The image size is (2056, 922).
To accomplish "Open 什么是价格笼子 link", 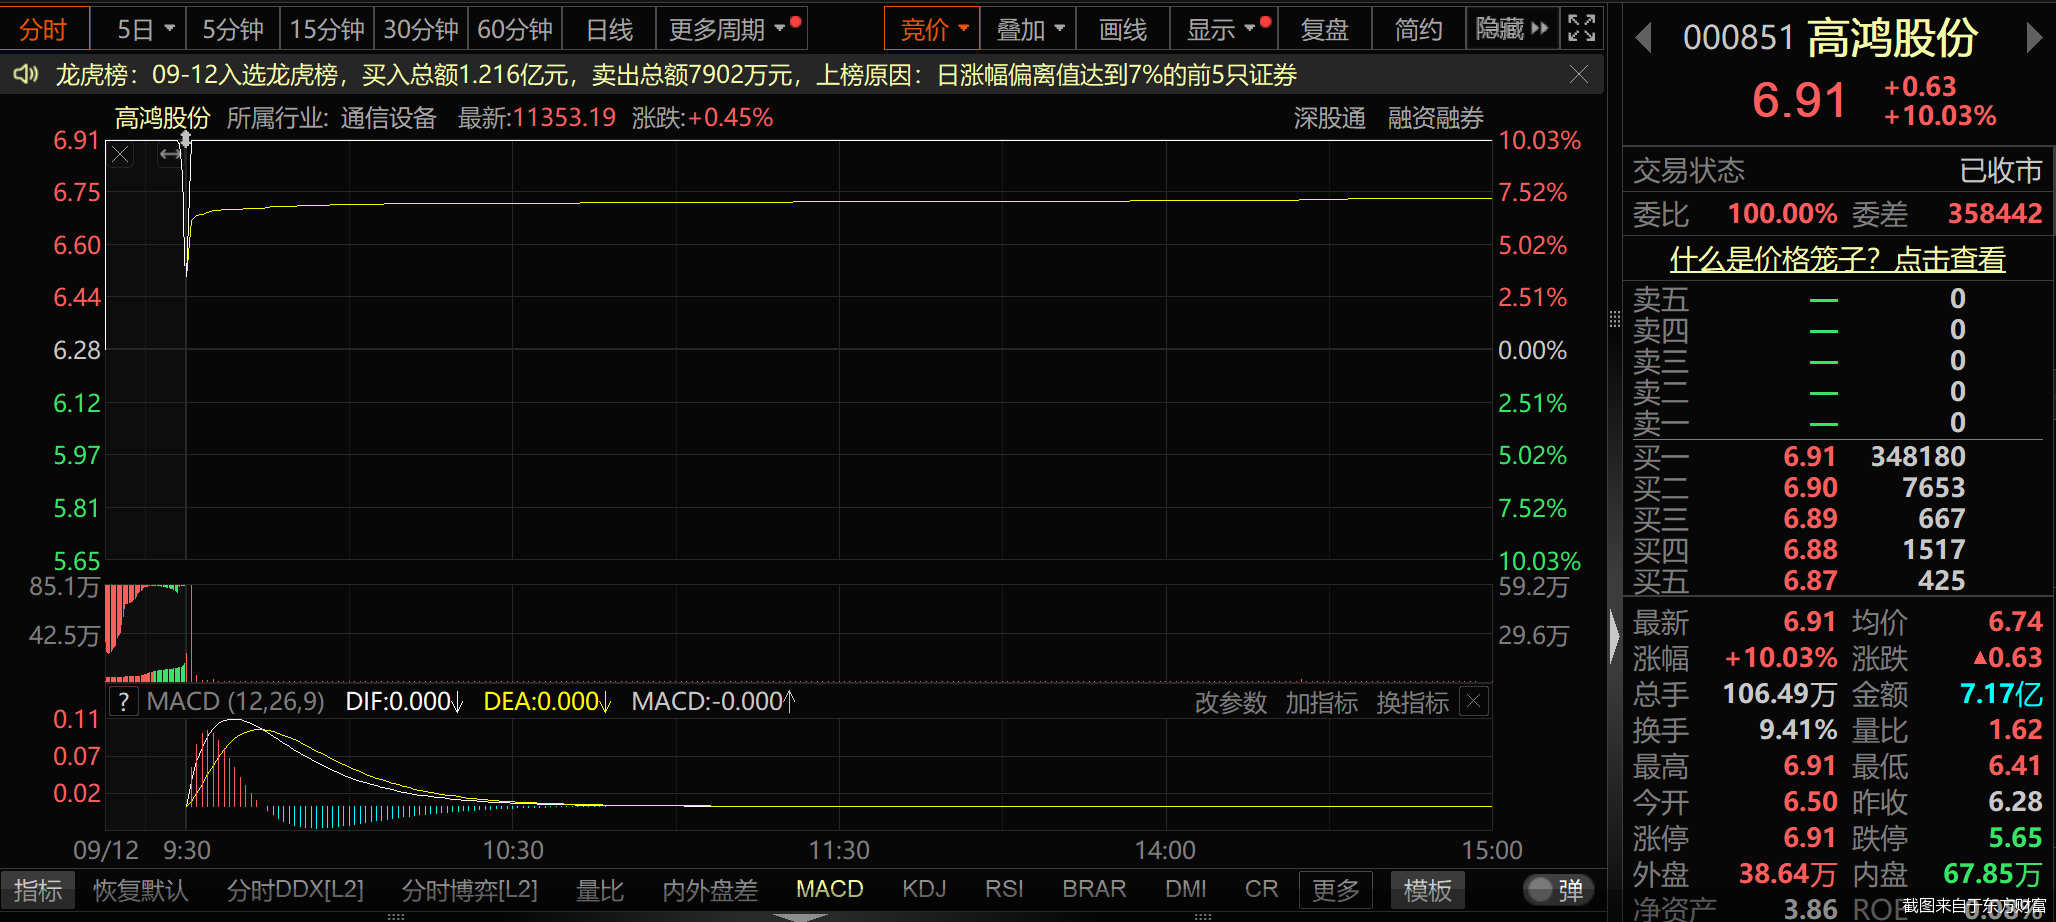I will click(1838, 260).
